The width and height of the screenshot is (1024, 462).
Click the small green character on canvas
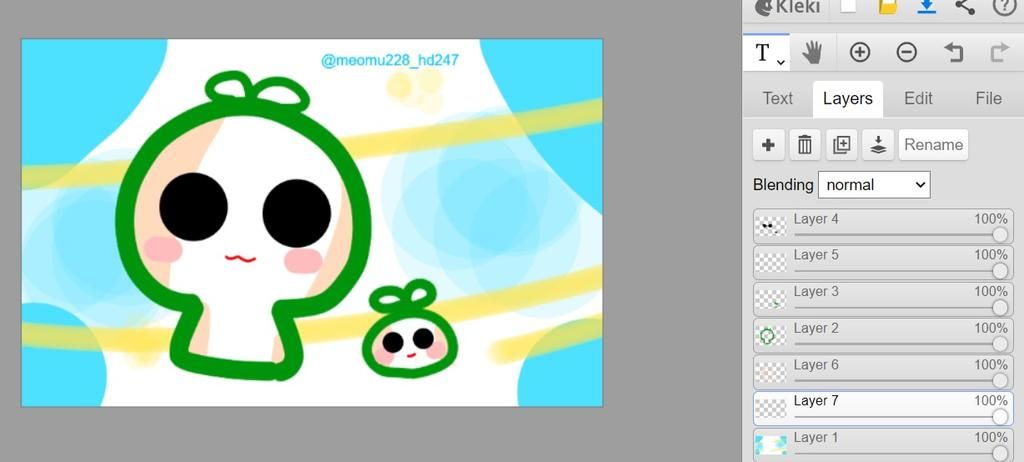point(410,330)
